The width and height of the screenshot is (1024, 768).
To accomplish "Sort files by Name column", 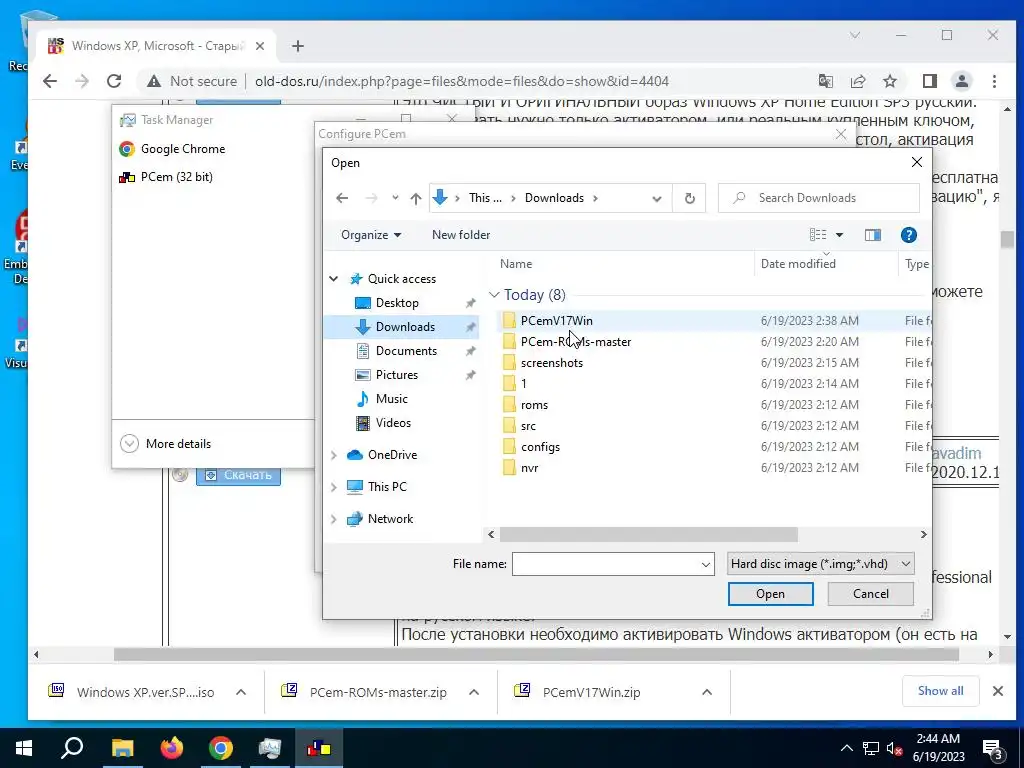I will click(x=516, y=264).
